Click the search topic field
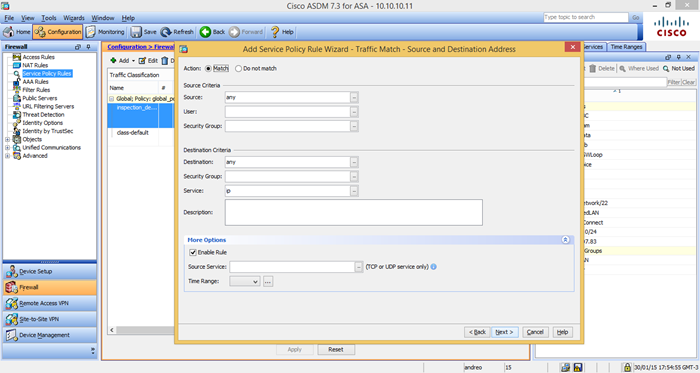Screen dimensions: 700x373 click(x=586, y=17)
